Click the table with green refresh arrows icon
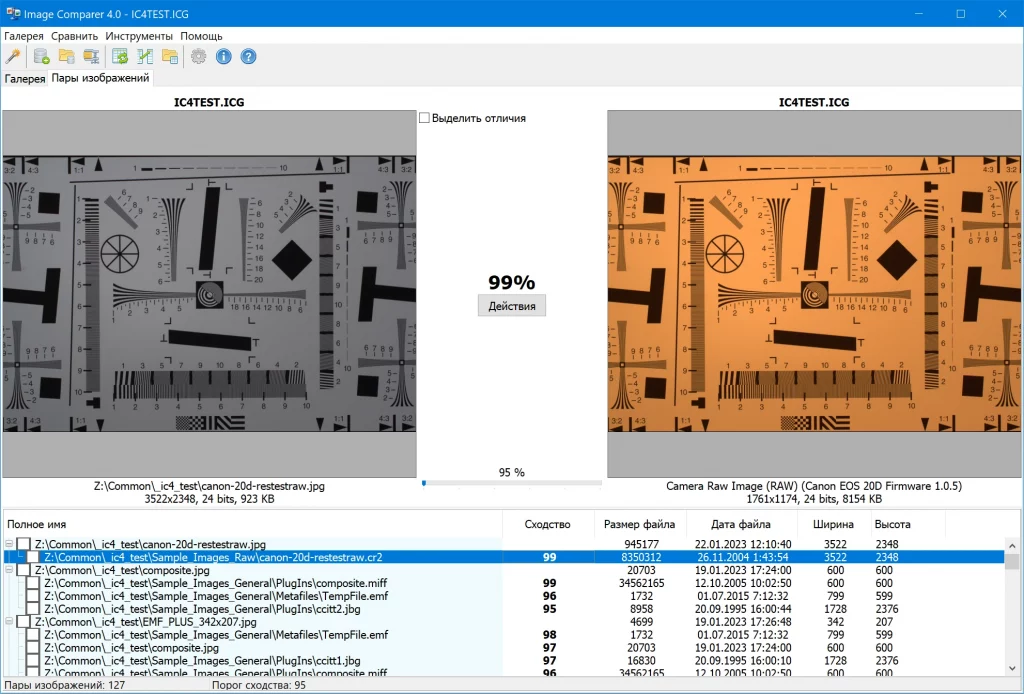The width and height of the screenshot is (1024, 694). (120, 56)
